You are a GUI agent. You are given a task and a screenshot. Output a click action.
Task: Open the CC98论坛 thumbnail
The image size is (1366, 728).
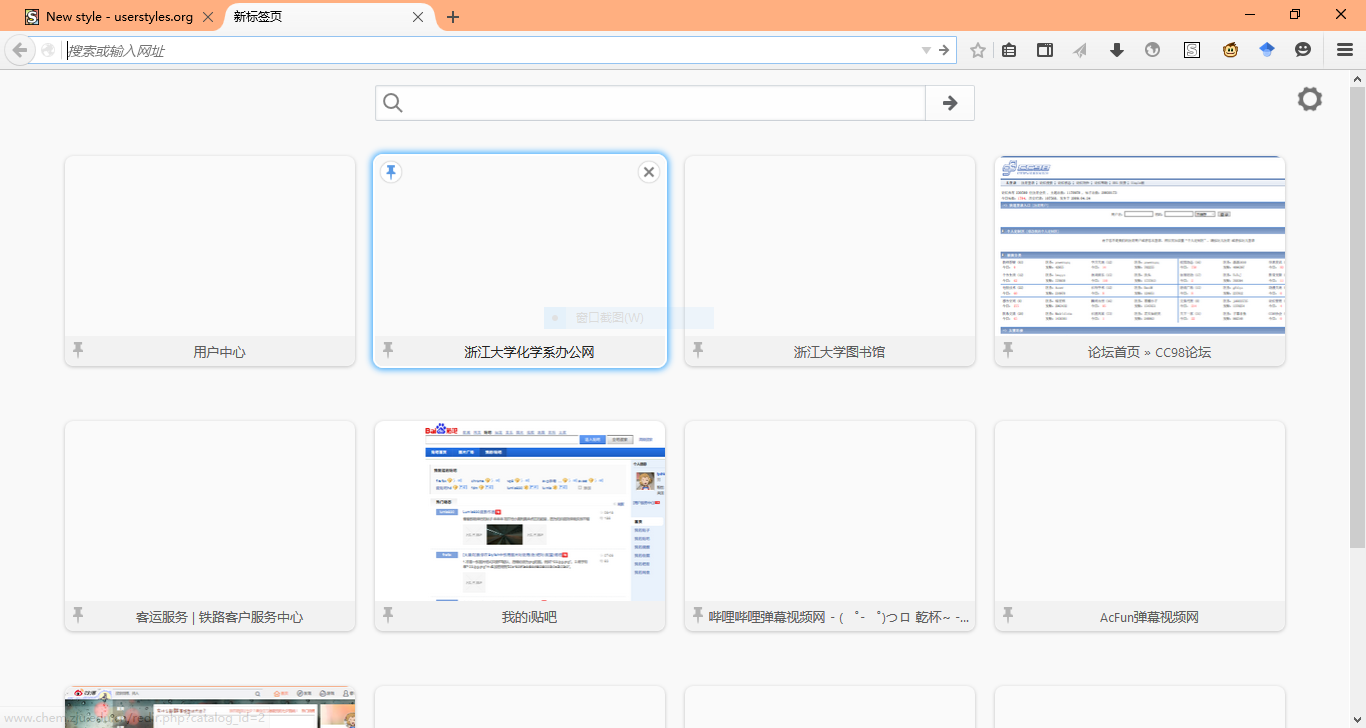pos(1140,246)
